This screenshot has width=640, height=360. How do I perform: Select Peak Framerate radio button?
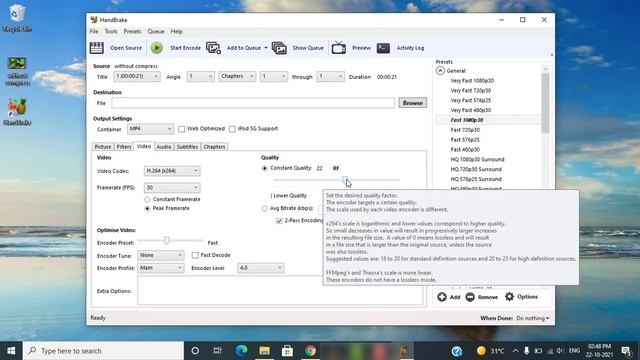click(147, 209)
